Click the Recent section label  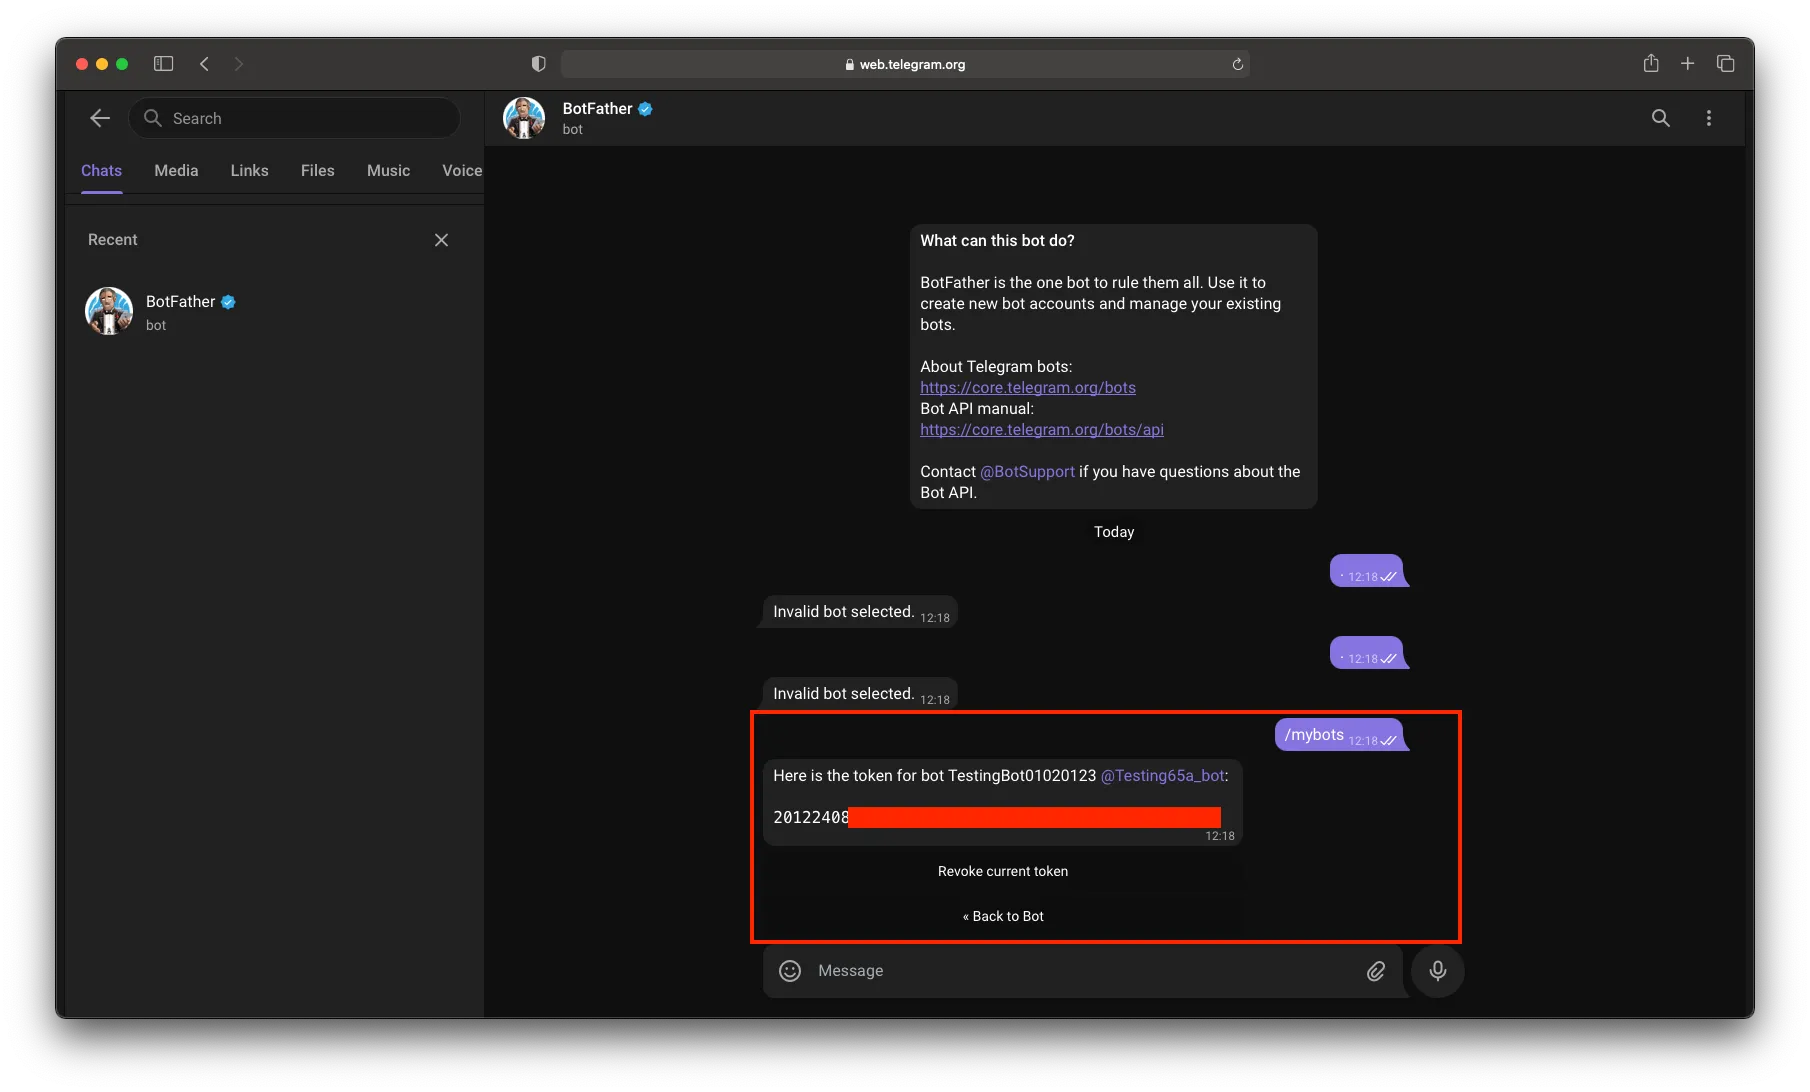[113, 240]
